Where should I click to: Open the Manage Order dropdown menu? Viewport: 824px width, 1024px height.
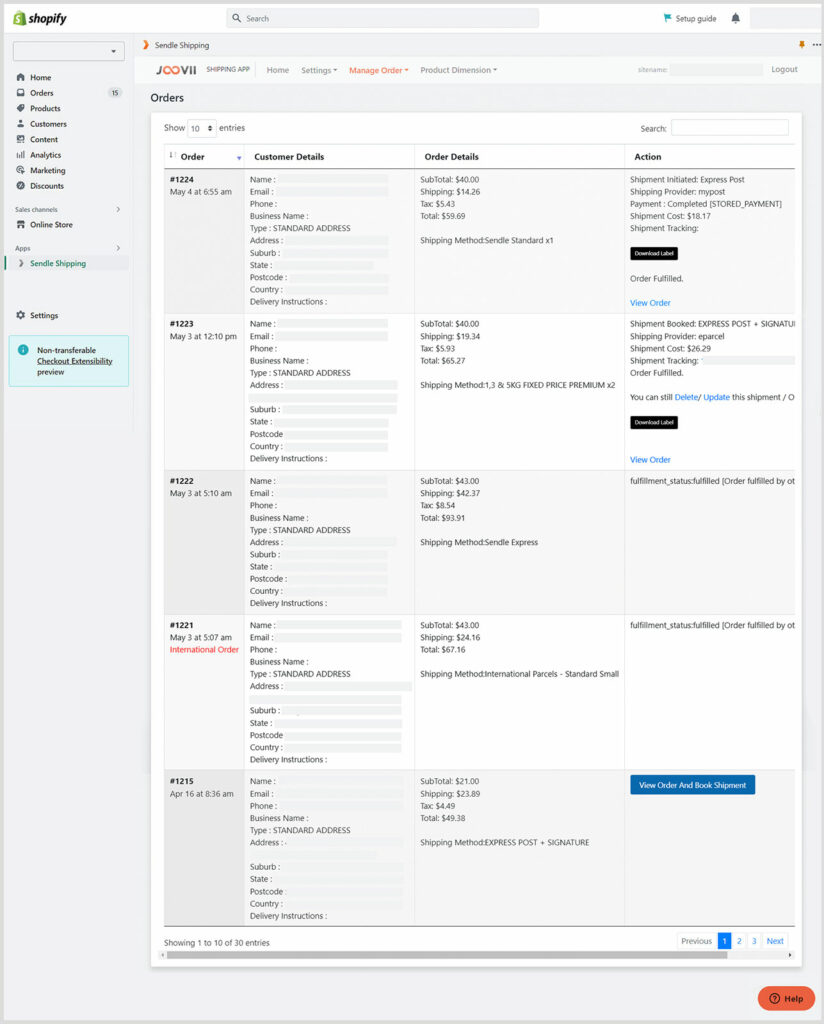(x=379, y=71)
